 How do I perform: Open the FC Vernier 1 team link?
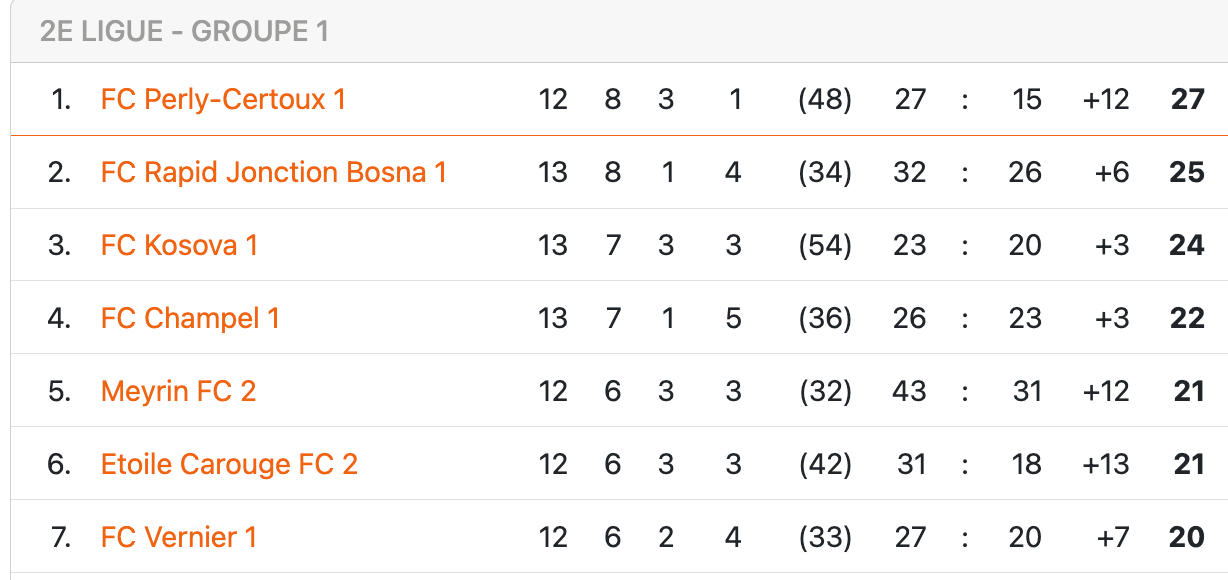click(x=179, y=537)
